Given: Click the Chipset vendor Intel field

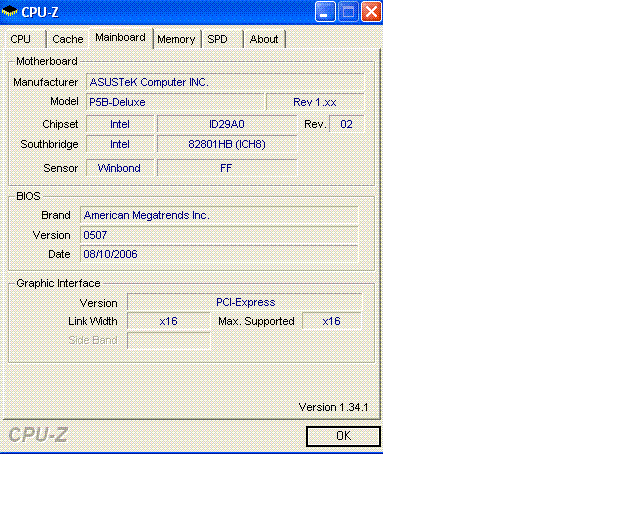Looking at the screenshot, I should [x=120, y=124].
